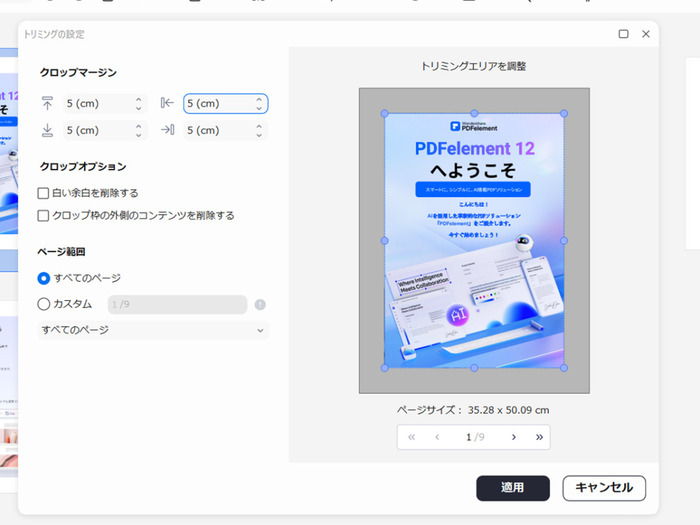Open the すべてのページ dropdown
Viewport: 700px width, 525px height.
pyautogui.click(x=153, y=330)
